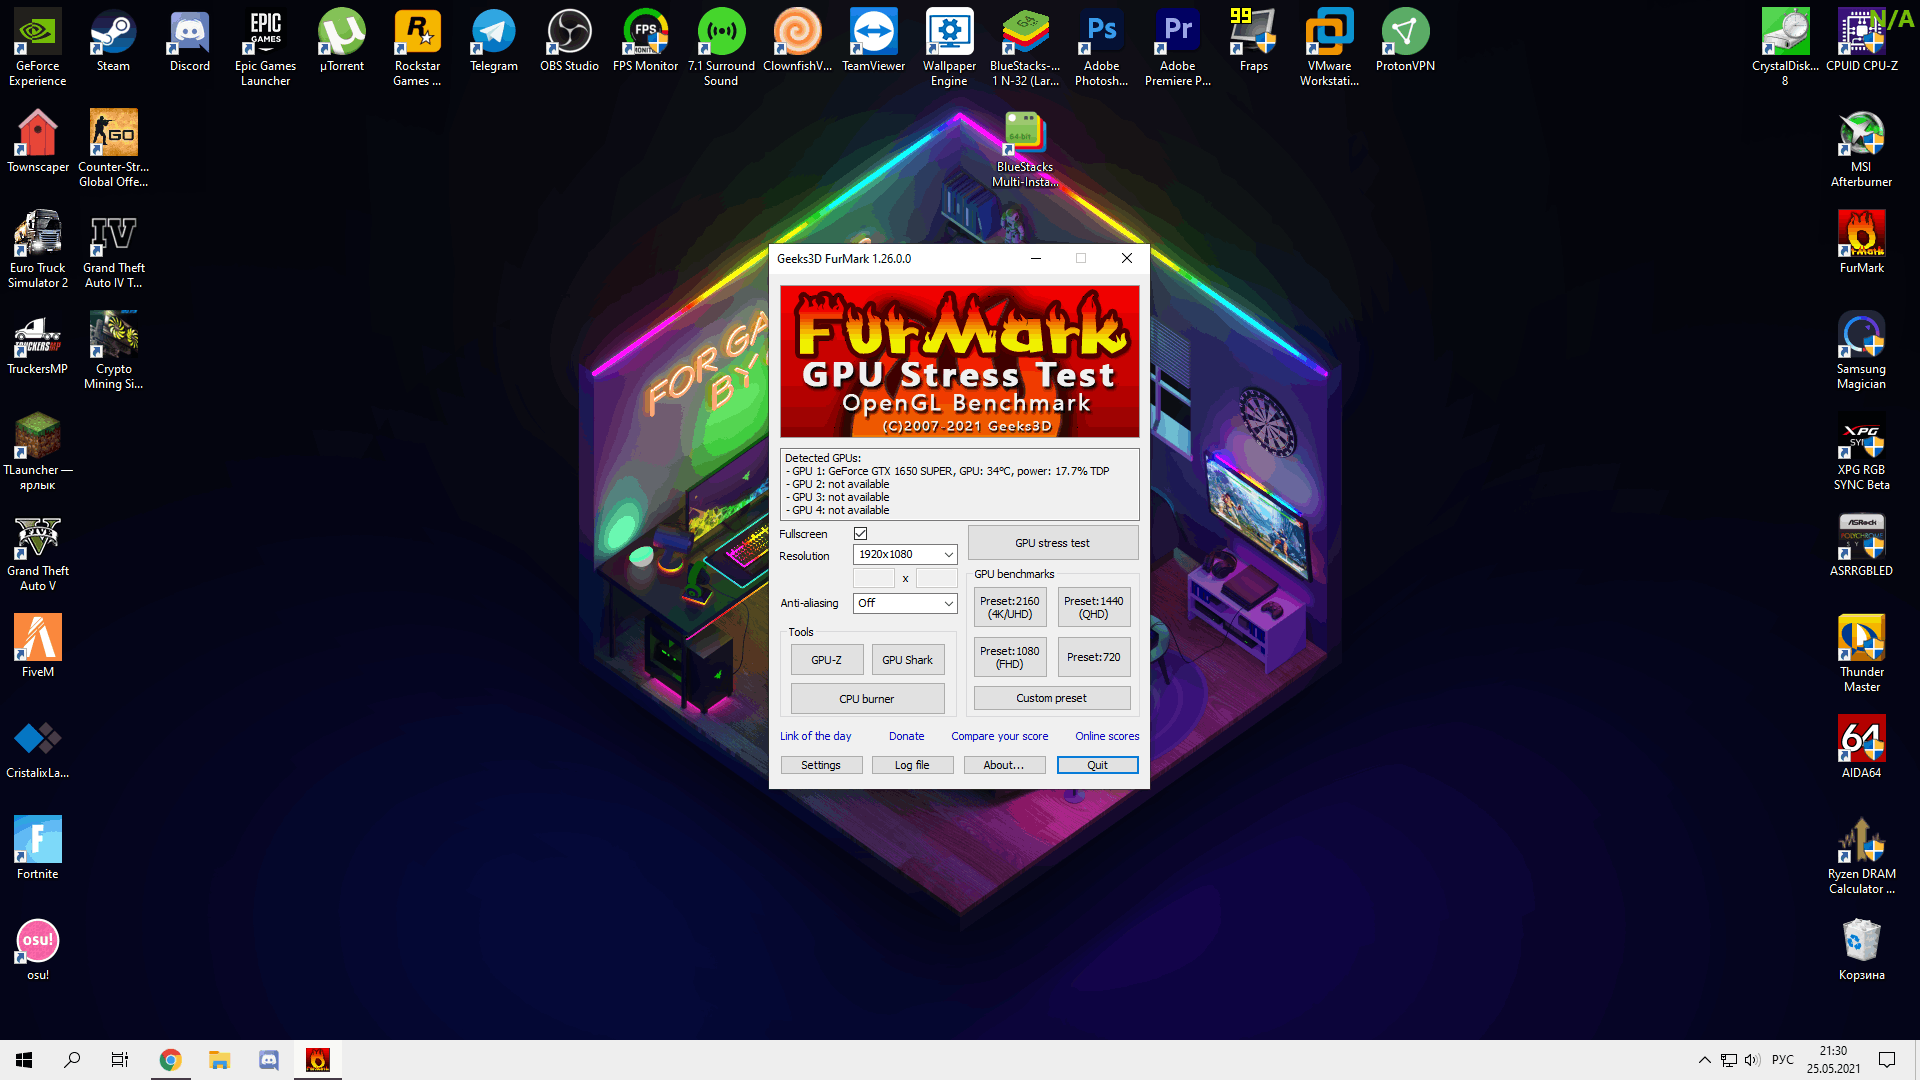Click the Log file button

coord(913,765)
